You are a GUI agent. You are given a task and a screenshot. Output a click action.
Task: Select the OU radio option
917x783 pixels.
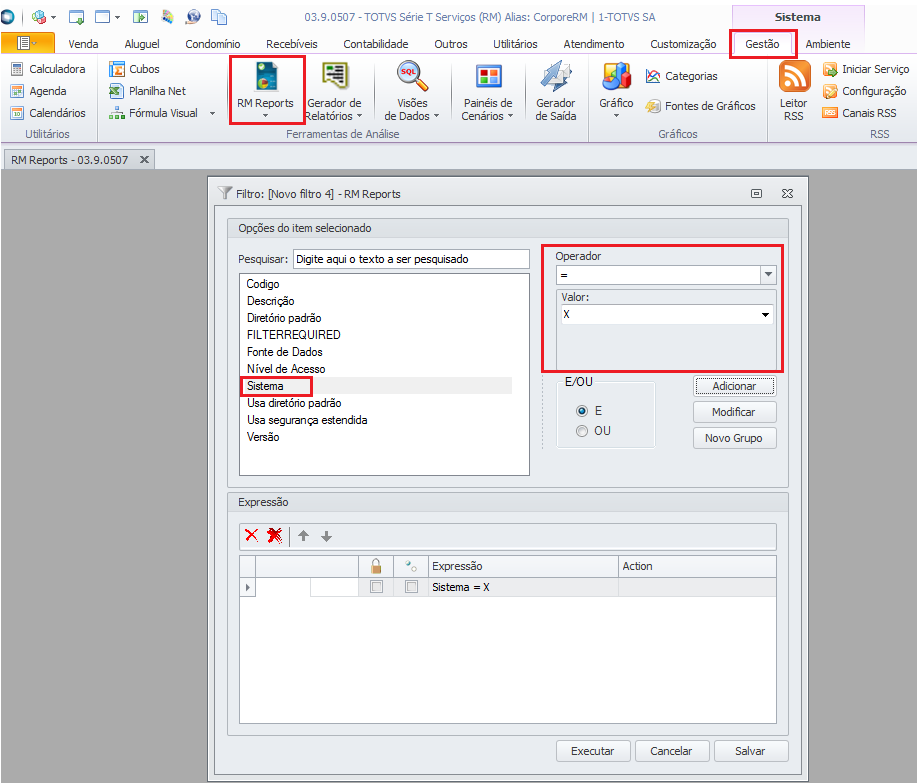(x=582, y=431)
